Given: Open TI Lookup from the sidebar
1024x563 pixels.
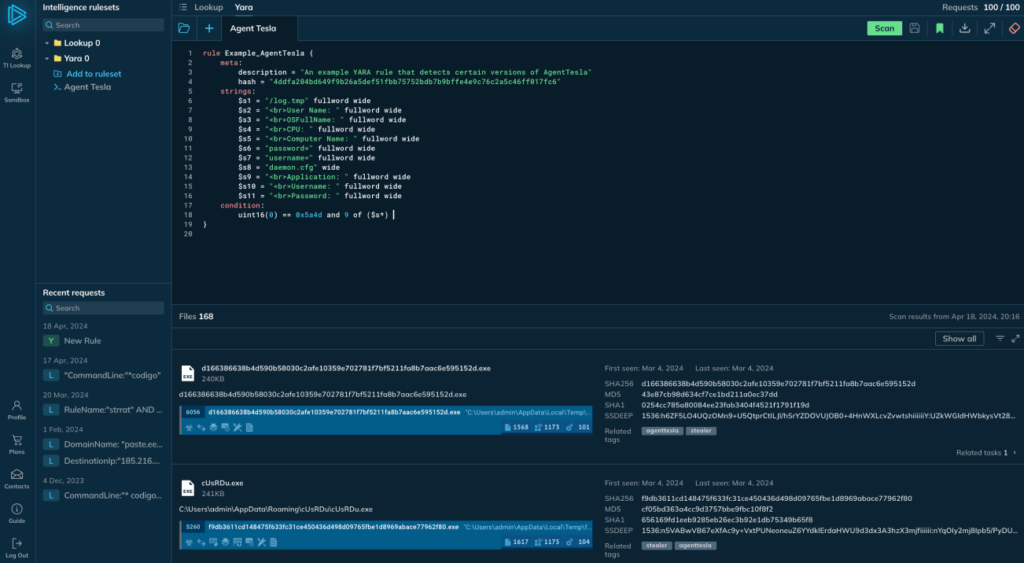Looking at the screenshot, I should tap(17, 56).
